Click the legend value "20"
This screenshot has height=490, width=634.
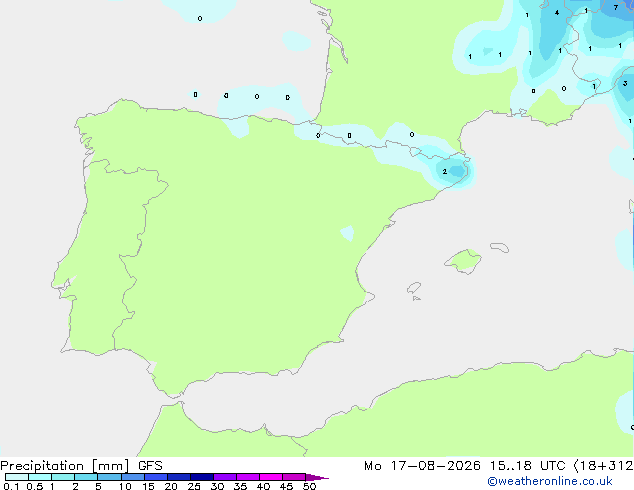click(171, 486)
